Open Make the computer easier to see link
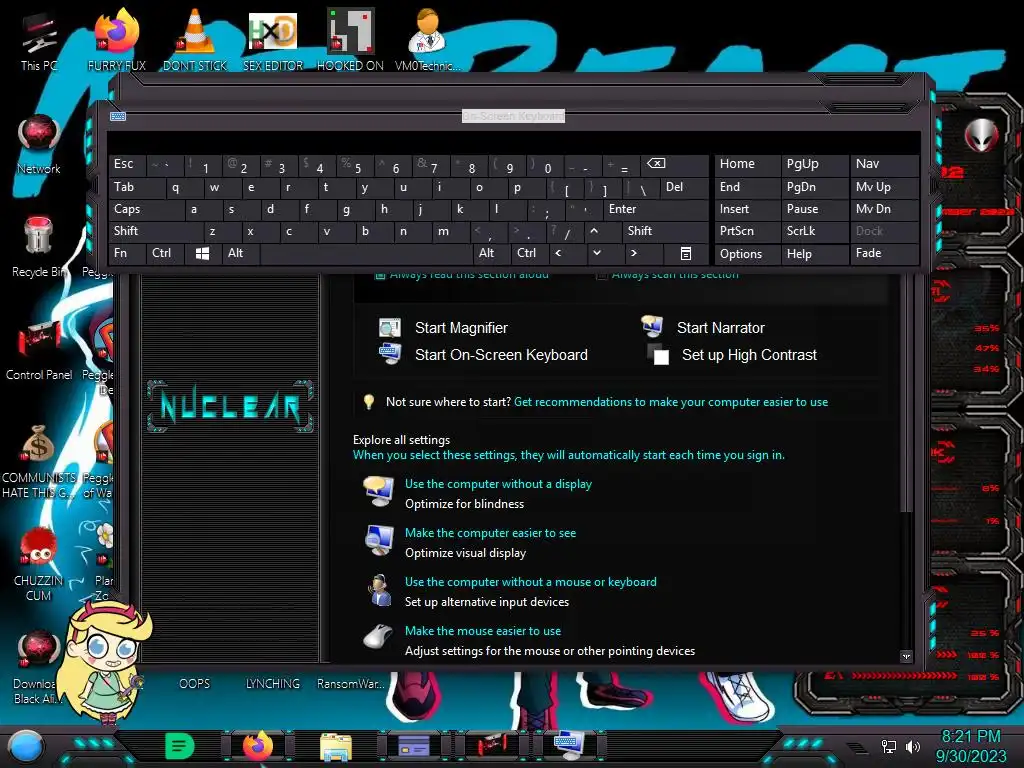The width and height of the screenshot is (1024, 768). [490, 533]
